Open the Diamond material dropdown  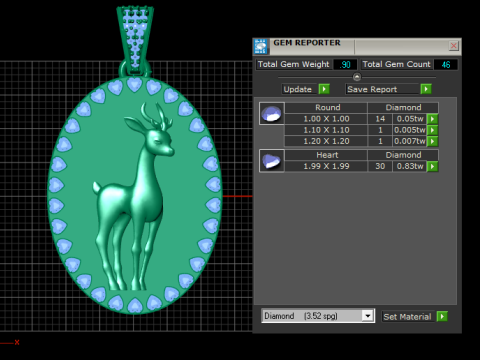click(x=368, y=316)
